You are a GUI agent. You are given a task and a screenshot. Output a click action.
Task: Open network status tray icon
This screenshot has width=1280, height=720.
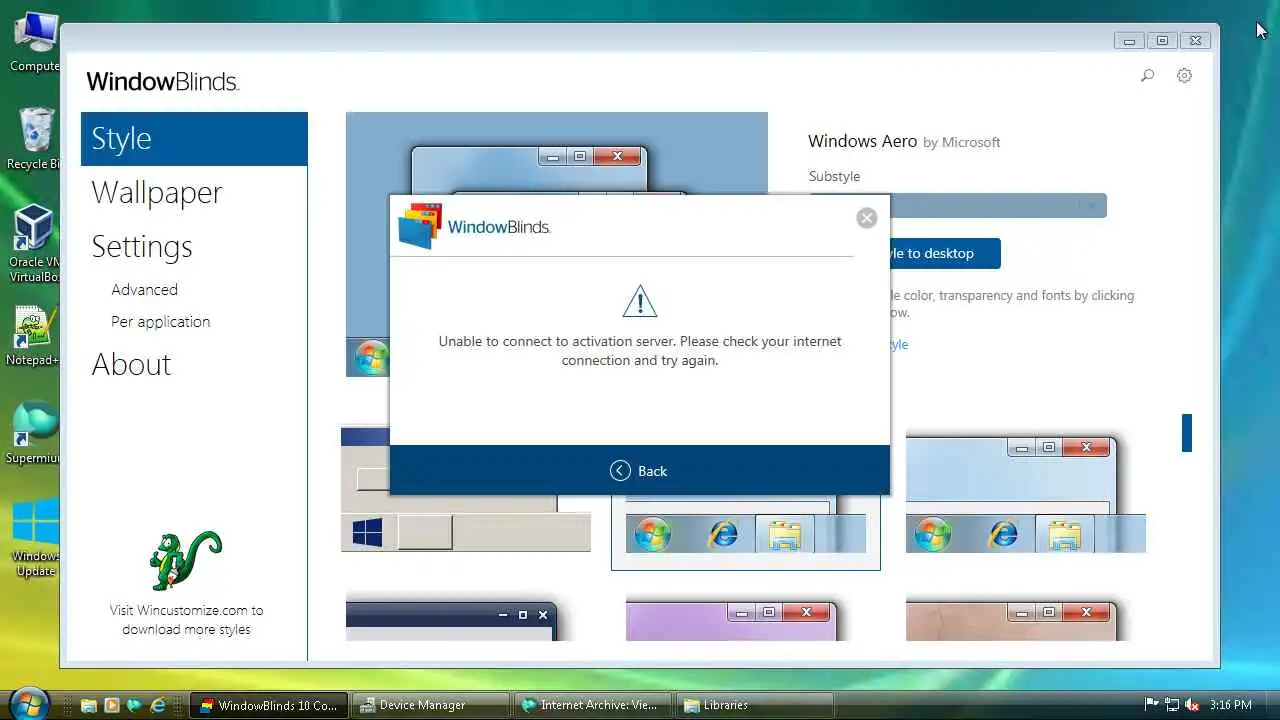(x=1172, y=705)
